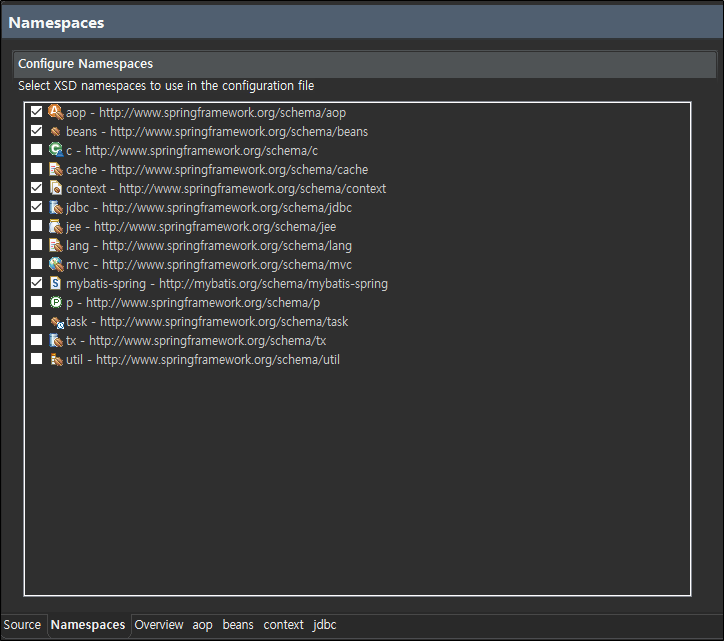
Task: Click the context namespace icon
Action: coord(55,188)
